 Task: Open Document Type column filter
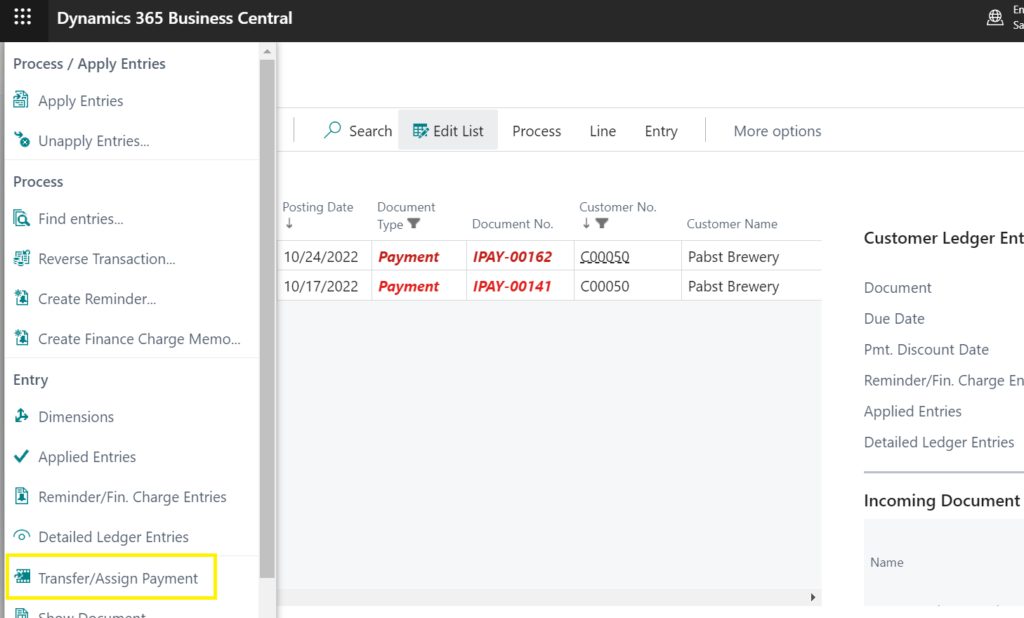click(414, 224)
